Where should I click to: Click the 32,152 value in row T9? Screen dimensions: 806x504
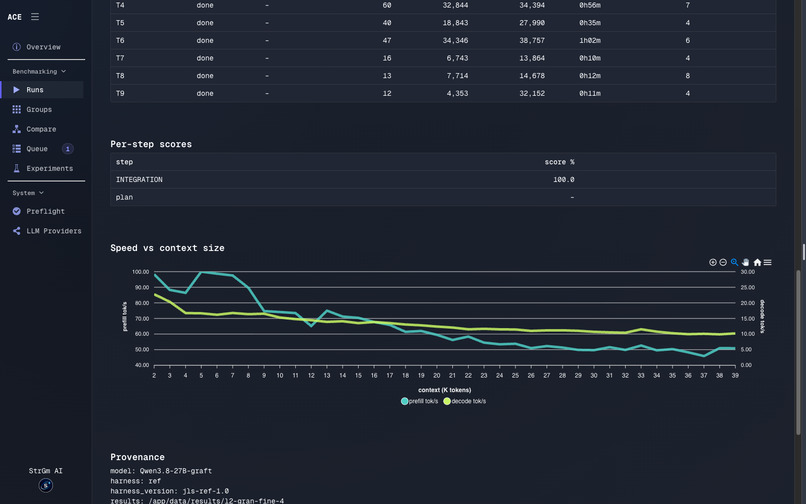click(x=532, y=93)
